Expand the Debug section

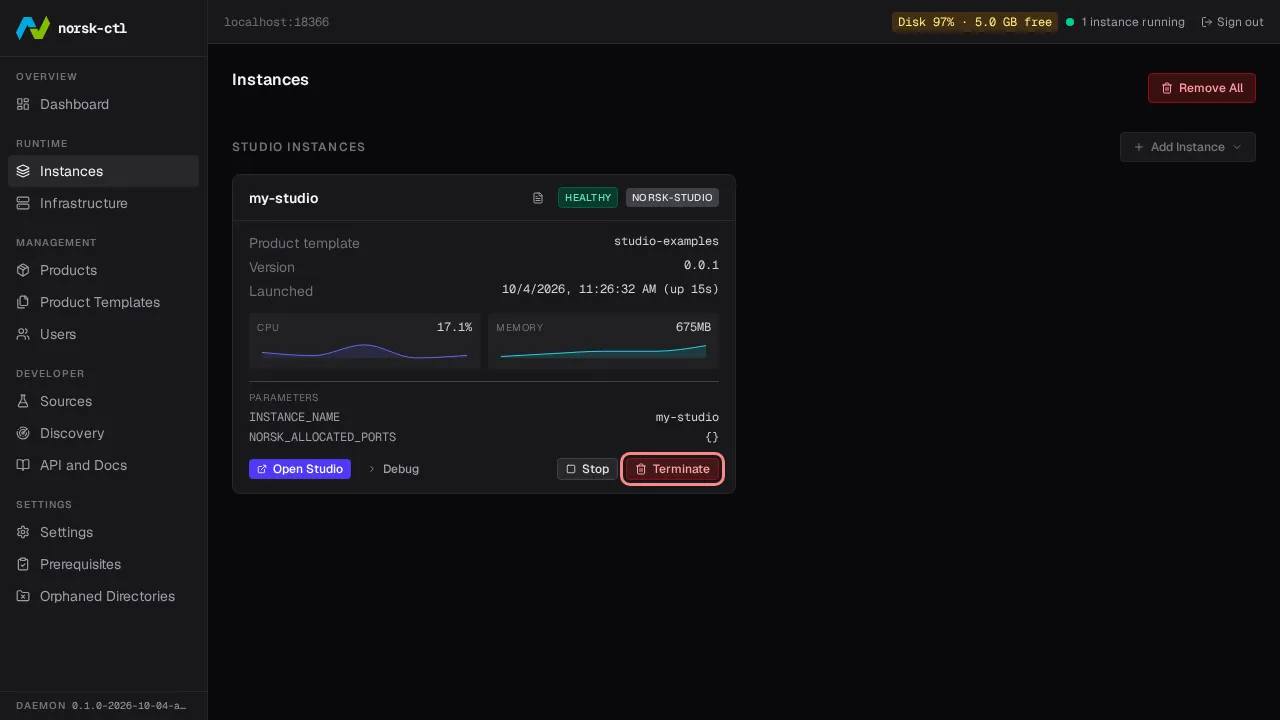pyautogui.click(x=393, y=469)
